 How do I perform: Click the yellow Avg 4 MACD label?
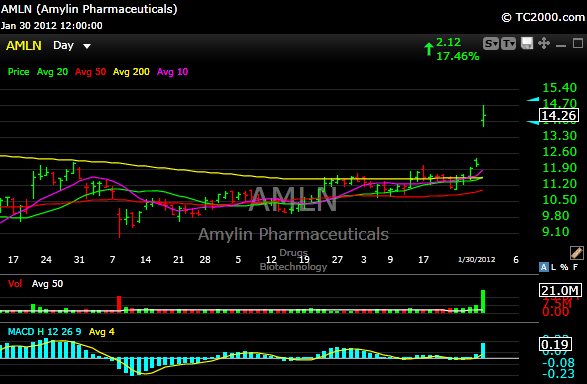pyautogui.click(x=102, y=332)
